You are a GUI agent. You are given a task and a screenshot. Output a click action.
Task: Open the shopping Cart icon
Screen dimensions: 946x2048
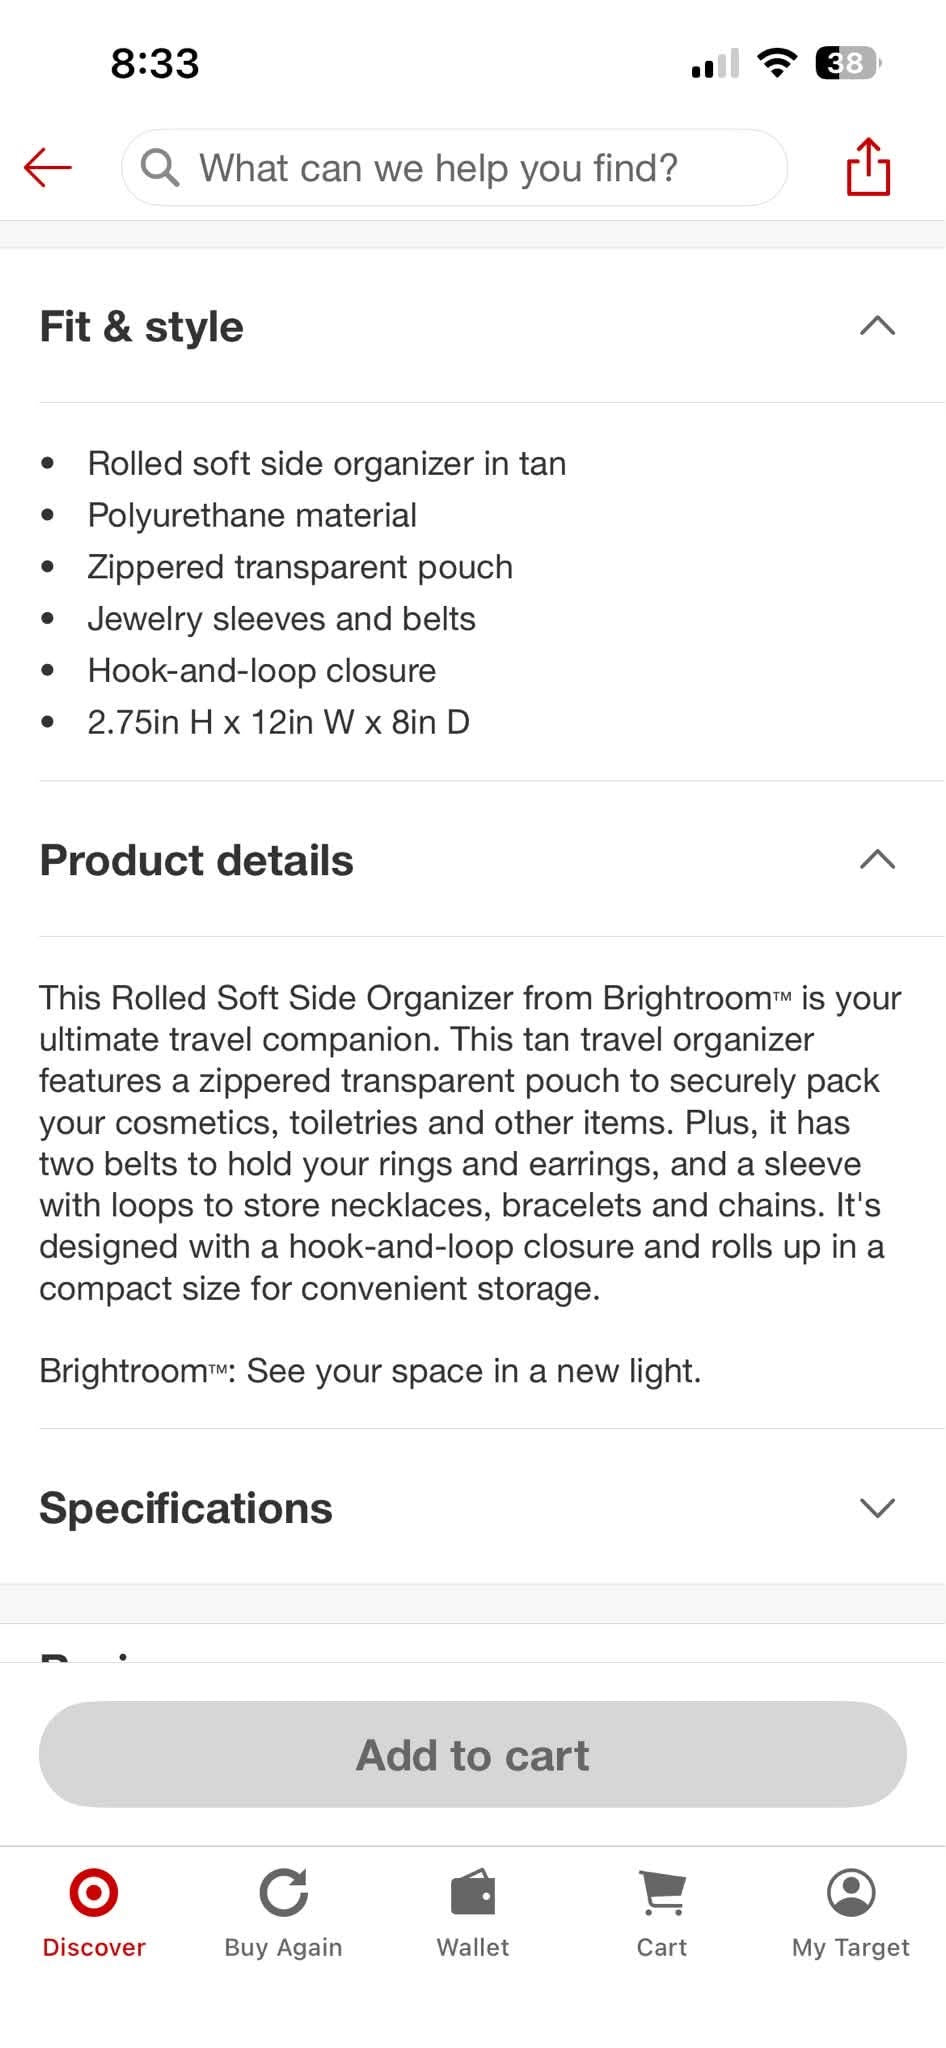point(662,1892)
